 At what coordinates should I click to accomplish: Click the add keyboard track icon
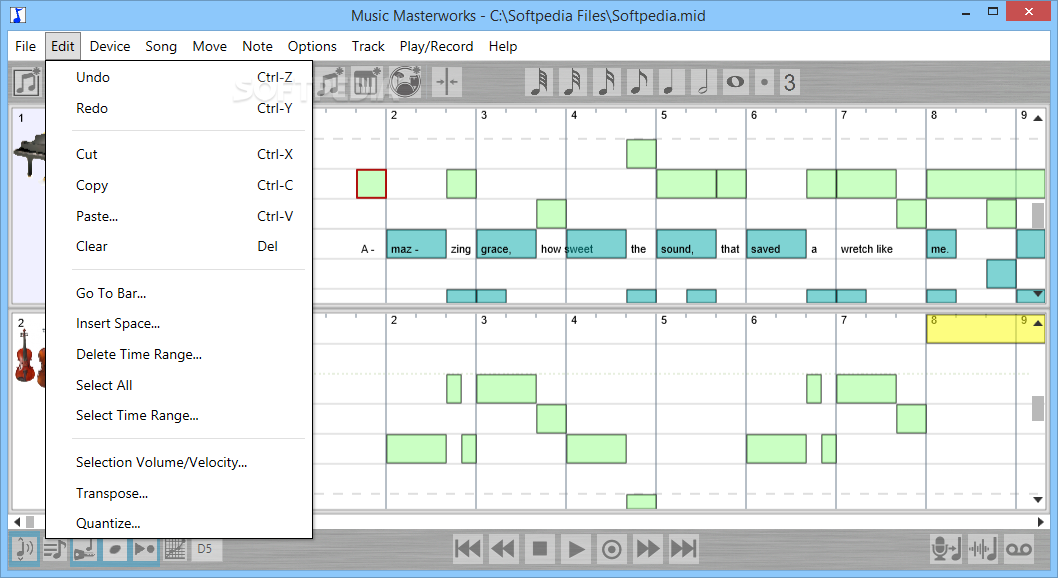(366, 82)
